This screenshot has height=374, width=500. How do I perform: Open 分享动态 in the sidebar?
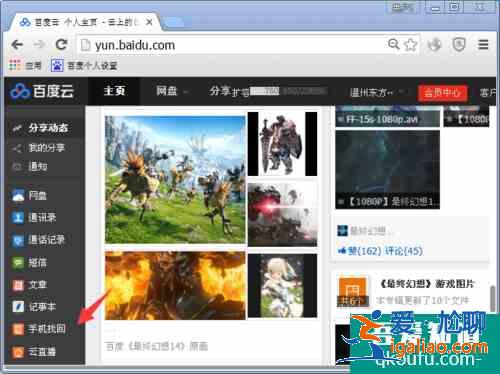click(x=44, y=128)
